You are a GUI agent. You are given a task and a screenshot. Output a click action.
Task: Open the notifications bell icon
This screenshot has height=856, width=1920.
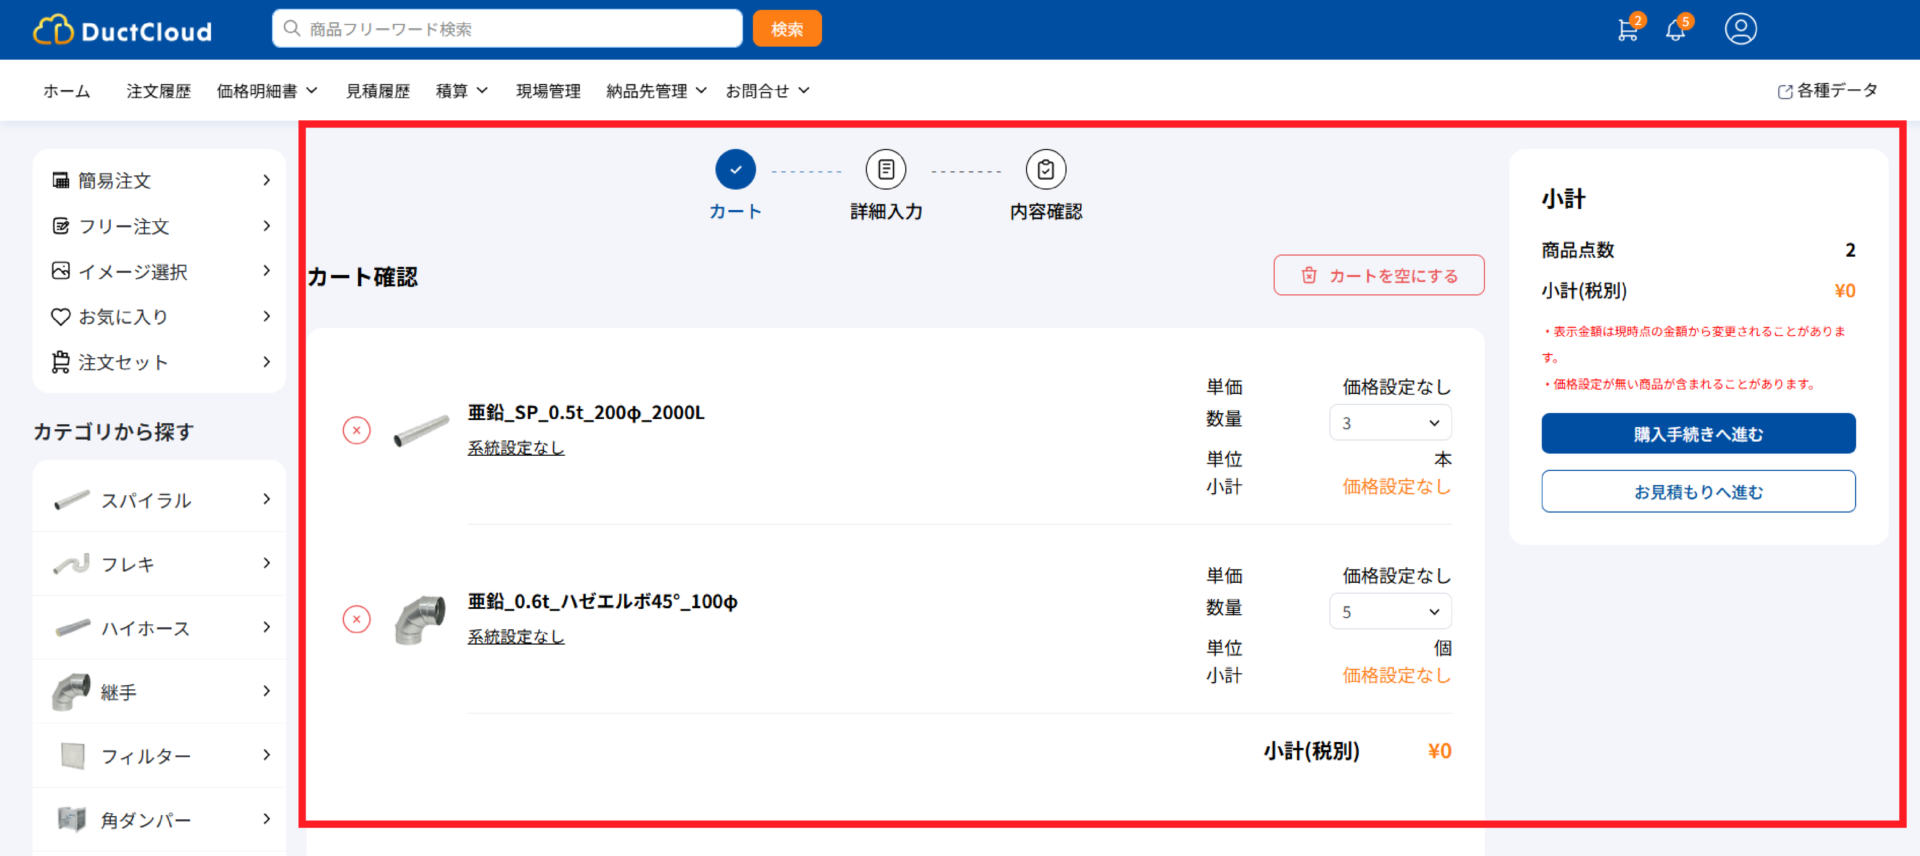coord(1676,30)
